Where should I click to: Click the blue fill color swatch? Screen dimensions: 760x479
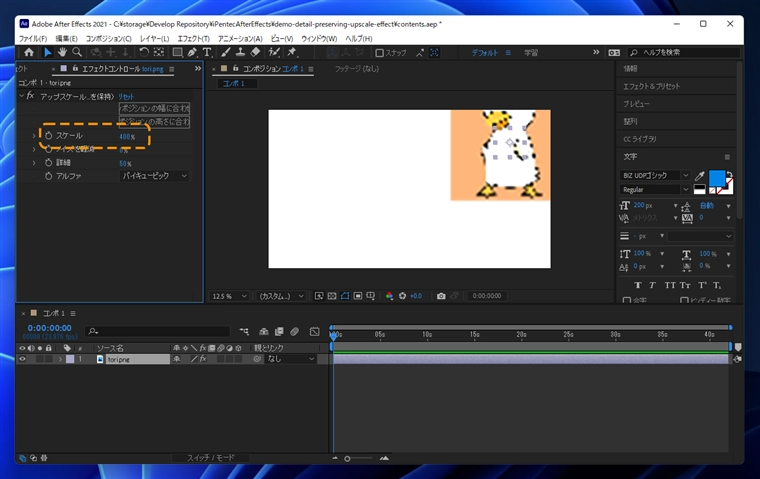pos(717,178)
